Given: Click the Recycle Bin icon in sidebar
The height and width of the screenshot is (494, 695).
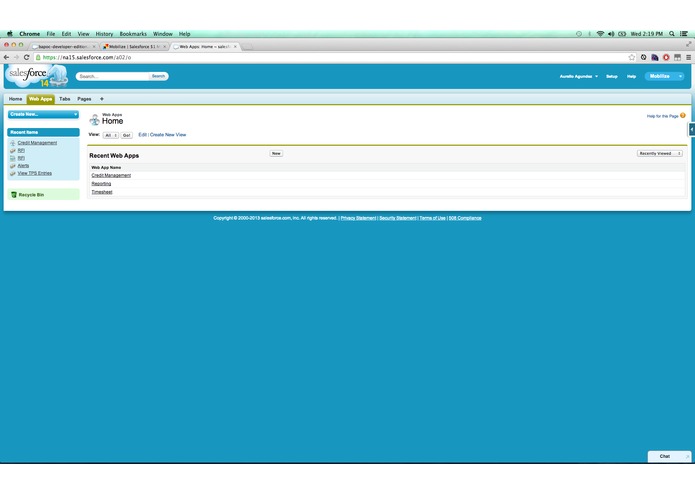Looking at the screenshot, I should (x=13, y=194).
